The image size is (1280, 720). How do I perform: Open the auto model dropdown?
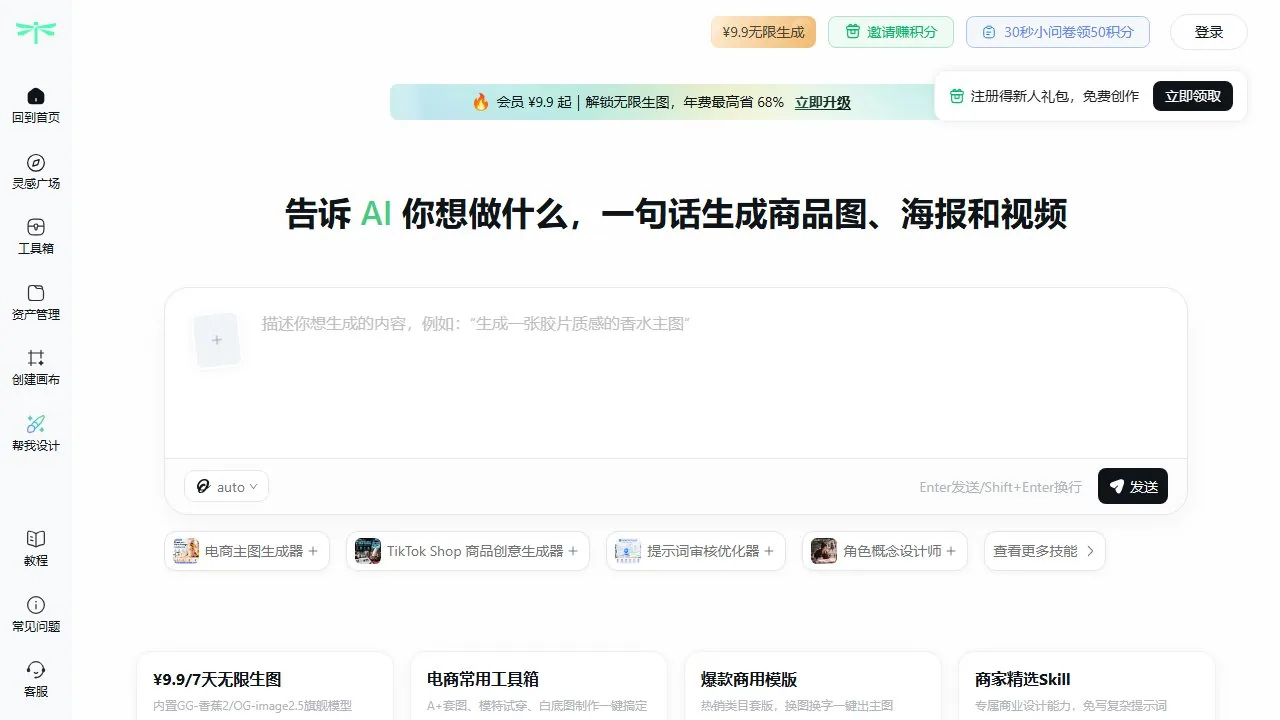click(227, 486)
